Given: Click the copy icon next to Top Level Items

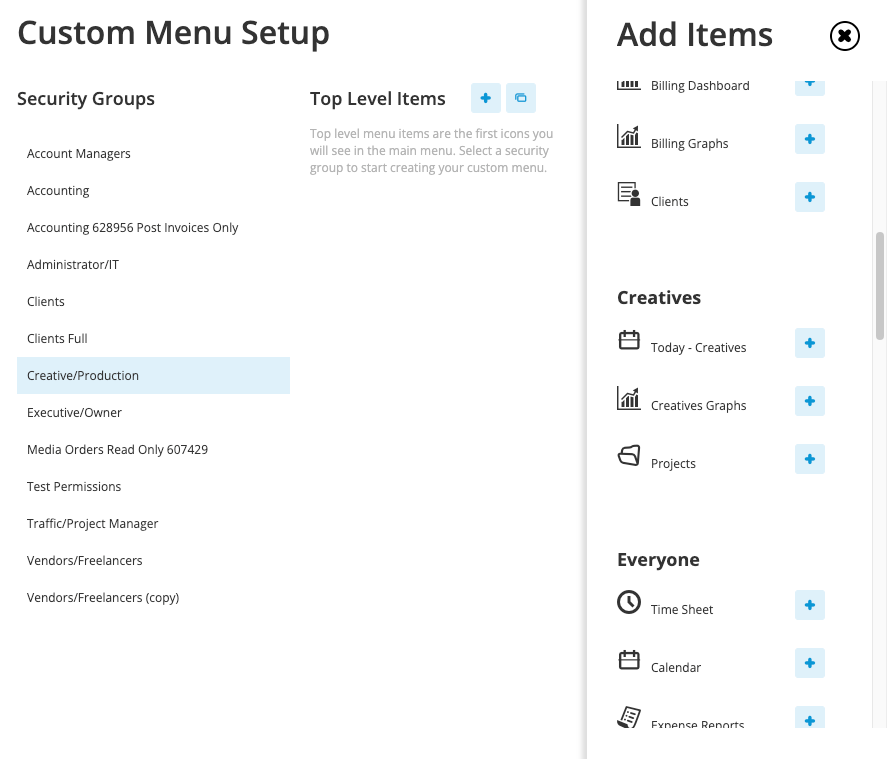Looking at the screenshot, I should tap(520, 98).
